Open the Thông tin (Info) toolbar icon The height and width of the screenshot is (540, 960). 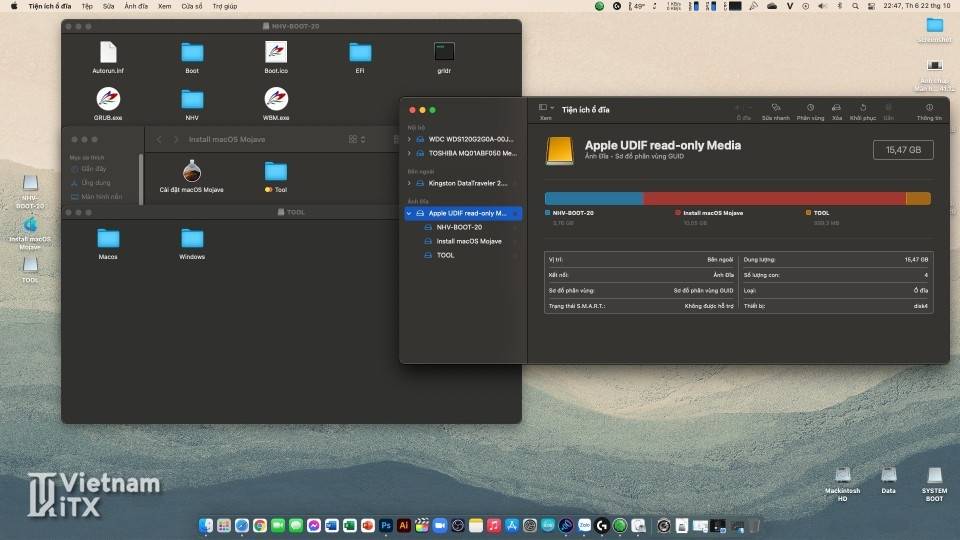tap(929, 107)
